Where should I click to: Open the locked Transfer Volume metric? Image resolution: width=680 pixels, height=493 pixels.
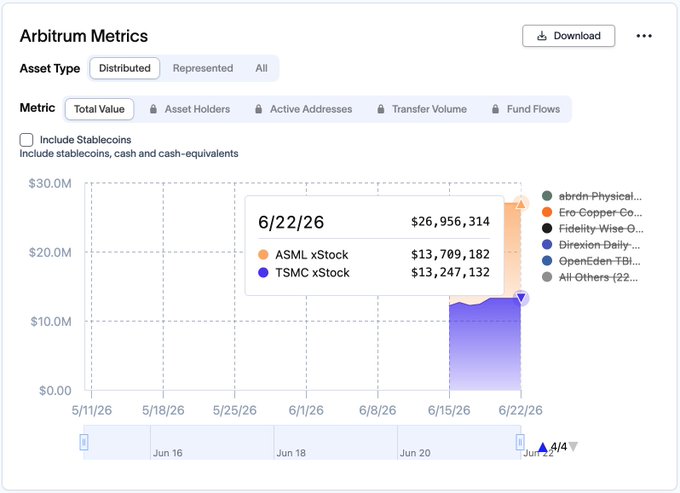422,109
